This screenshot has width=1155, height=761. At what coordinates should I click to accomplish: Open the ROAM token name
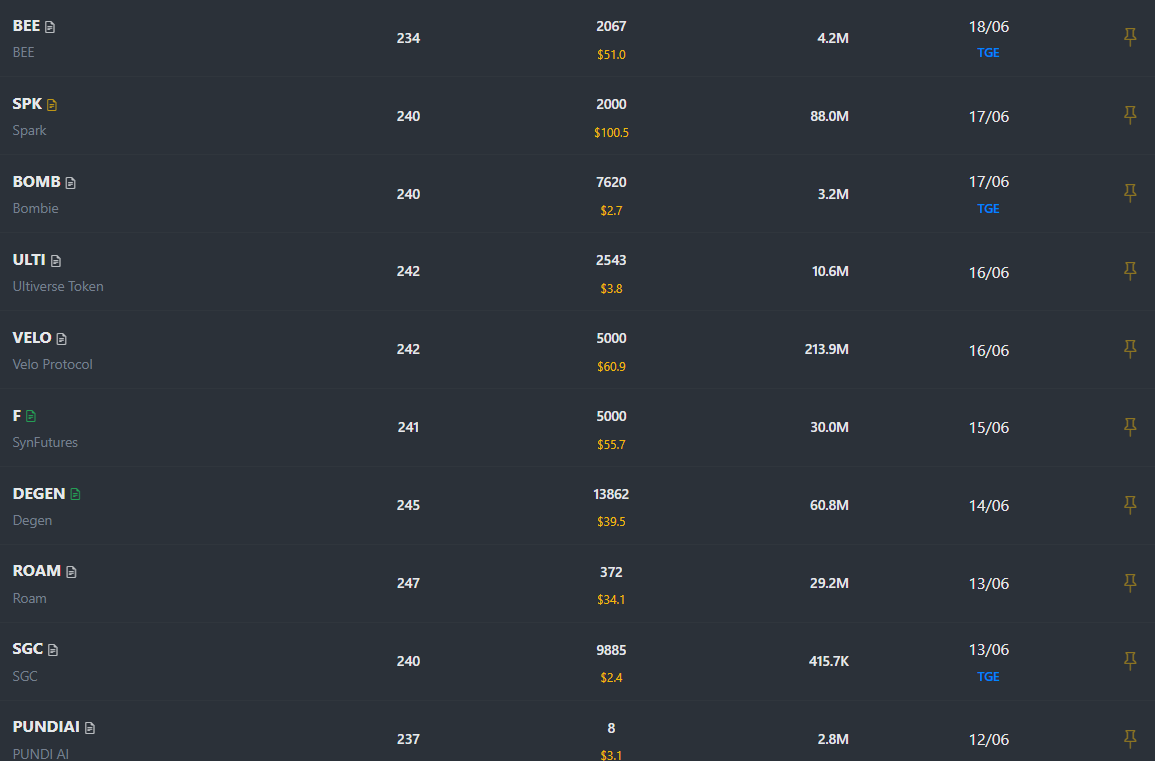tap(37, 571)
